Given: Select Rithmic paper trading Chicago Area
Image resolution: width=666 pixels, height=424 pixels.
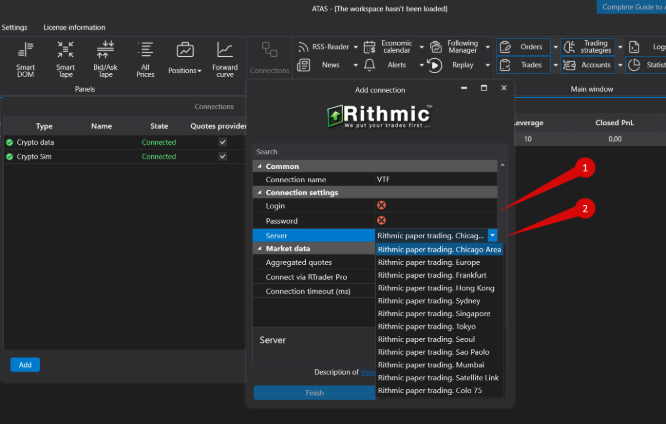Looking at the screenshot, I should pos(439,249).
